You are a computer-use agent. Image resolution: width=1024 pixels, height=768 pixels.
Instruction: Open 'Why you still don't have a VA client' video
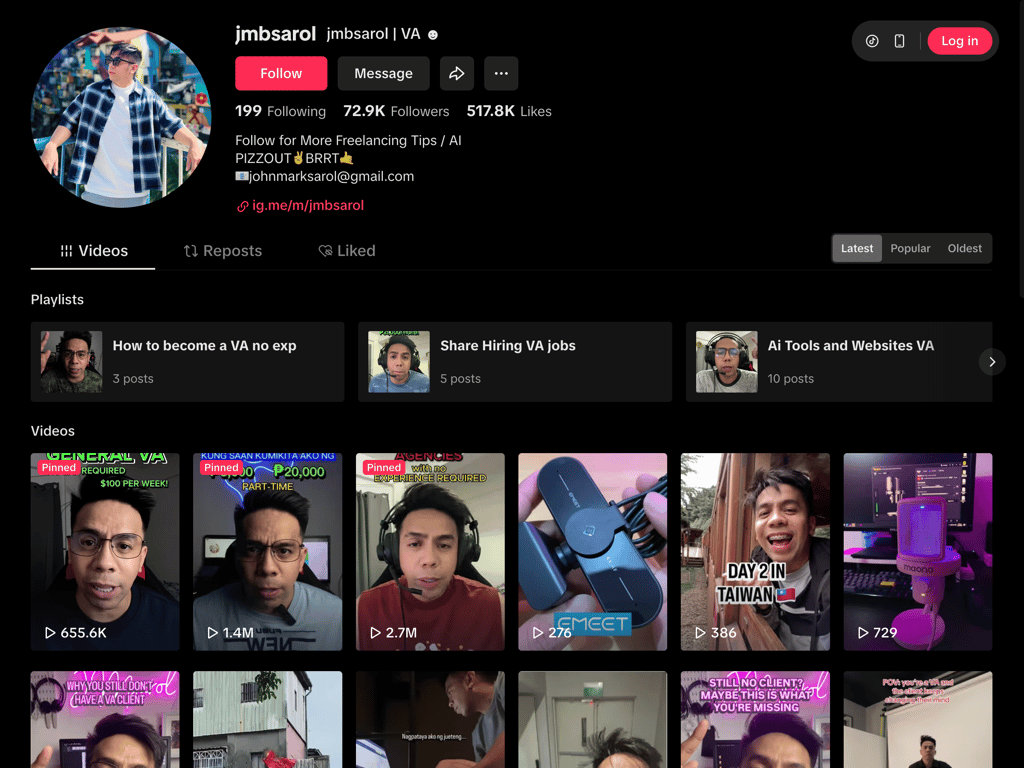click(x=105, y=720)
